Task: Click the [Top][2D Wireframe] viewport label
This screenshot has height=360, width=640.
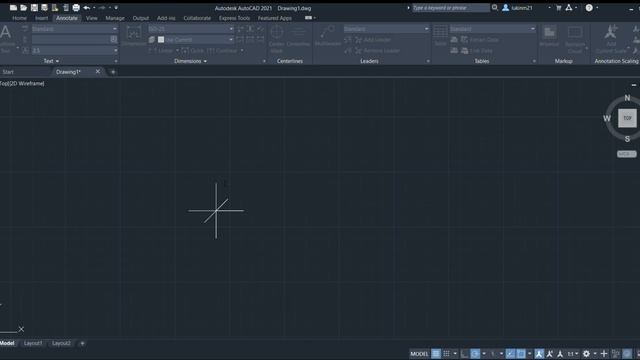Action: 22,83
